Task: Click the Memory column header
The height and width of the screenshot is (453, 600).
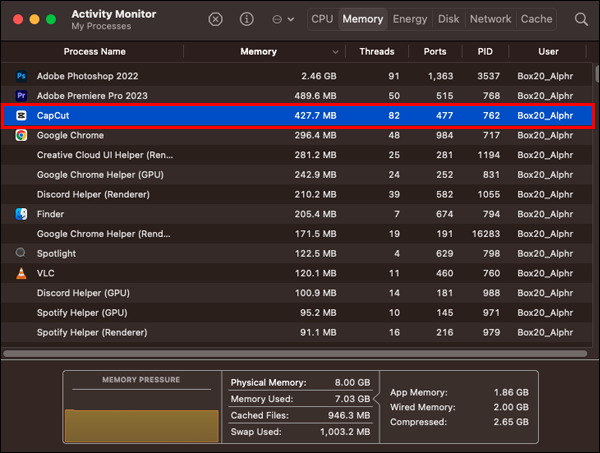Action: [x=258, y=52]
